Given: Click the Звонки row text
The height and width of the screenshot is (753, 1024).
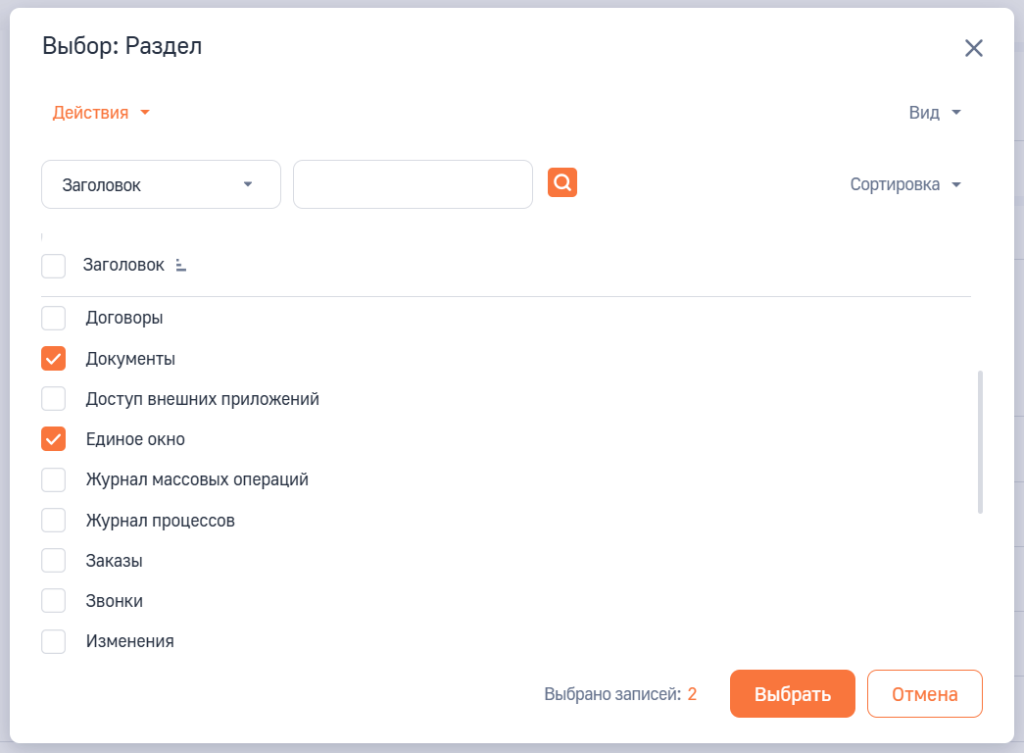Looking at the screenshot, I should [x=114, y=601].
